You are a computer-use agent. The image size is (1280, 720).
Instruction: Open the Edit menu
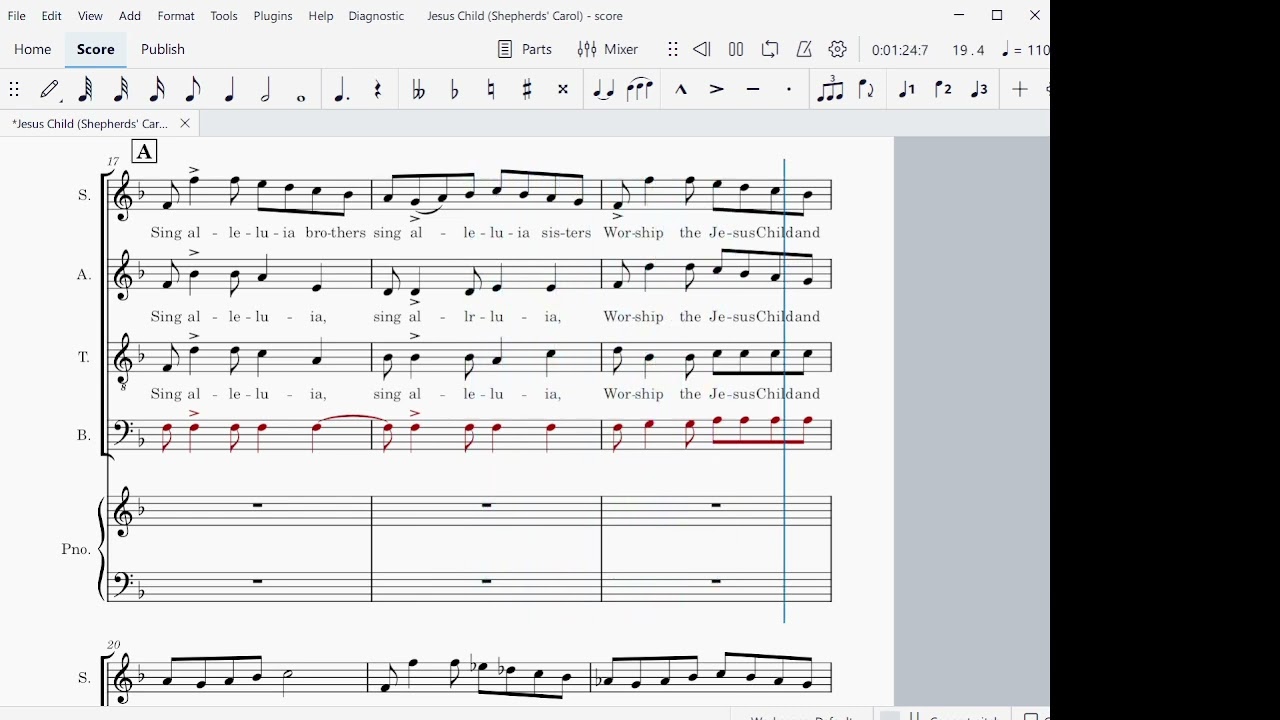click(52, 16)
